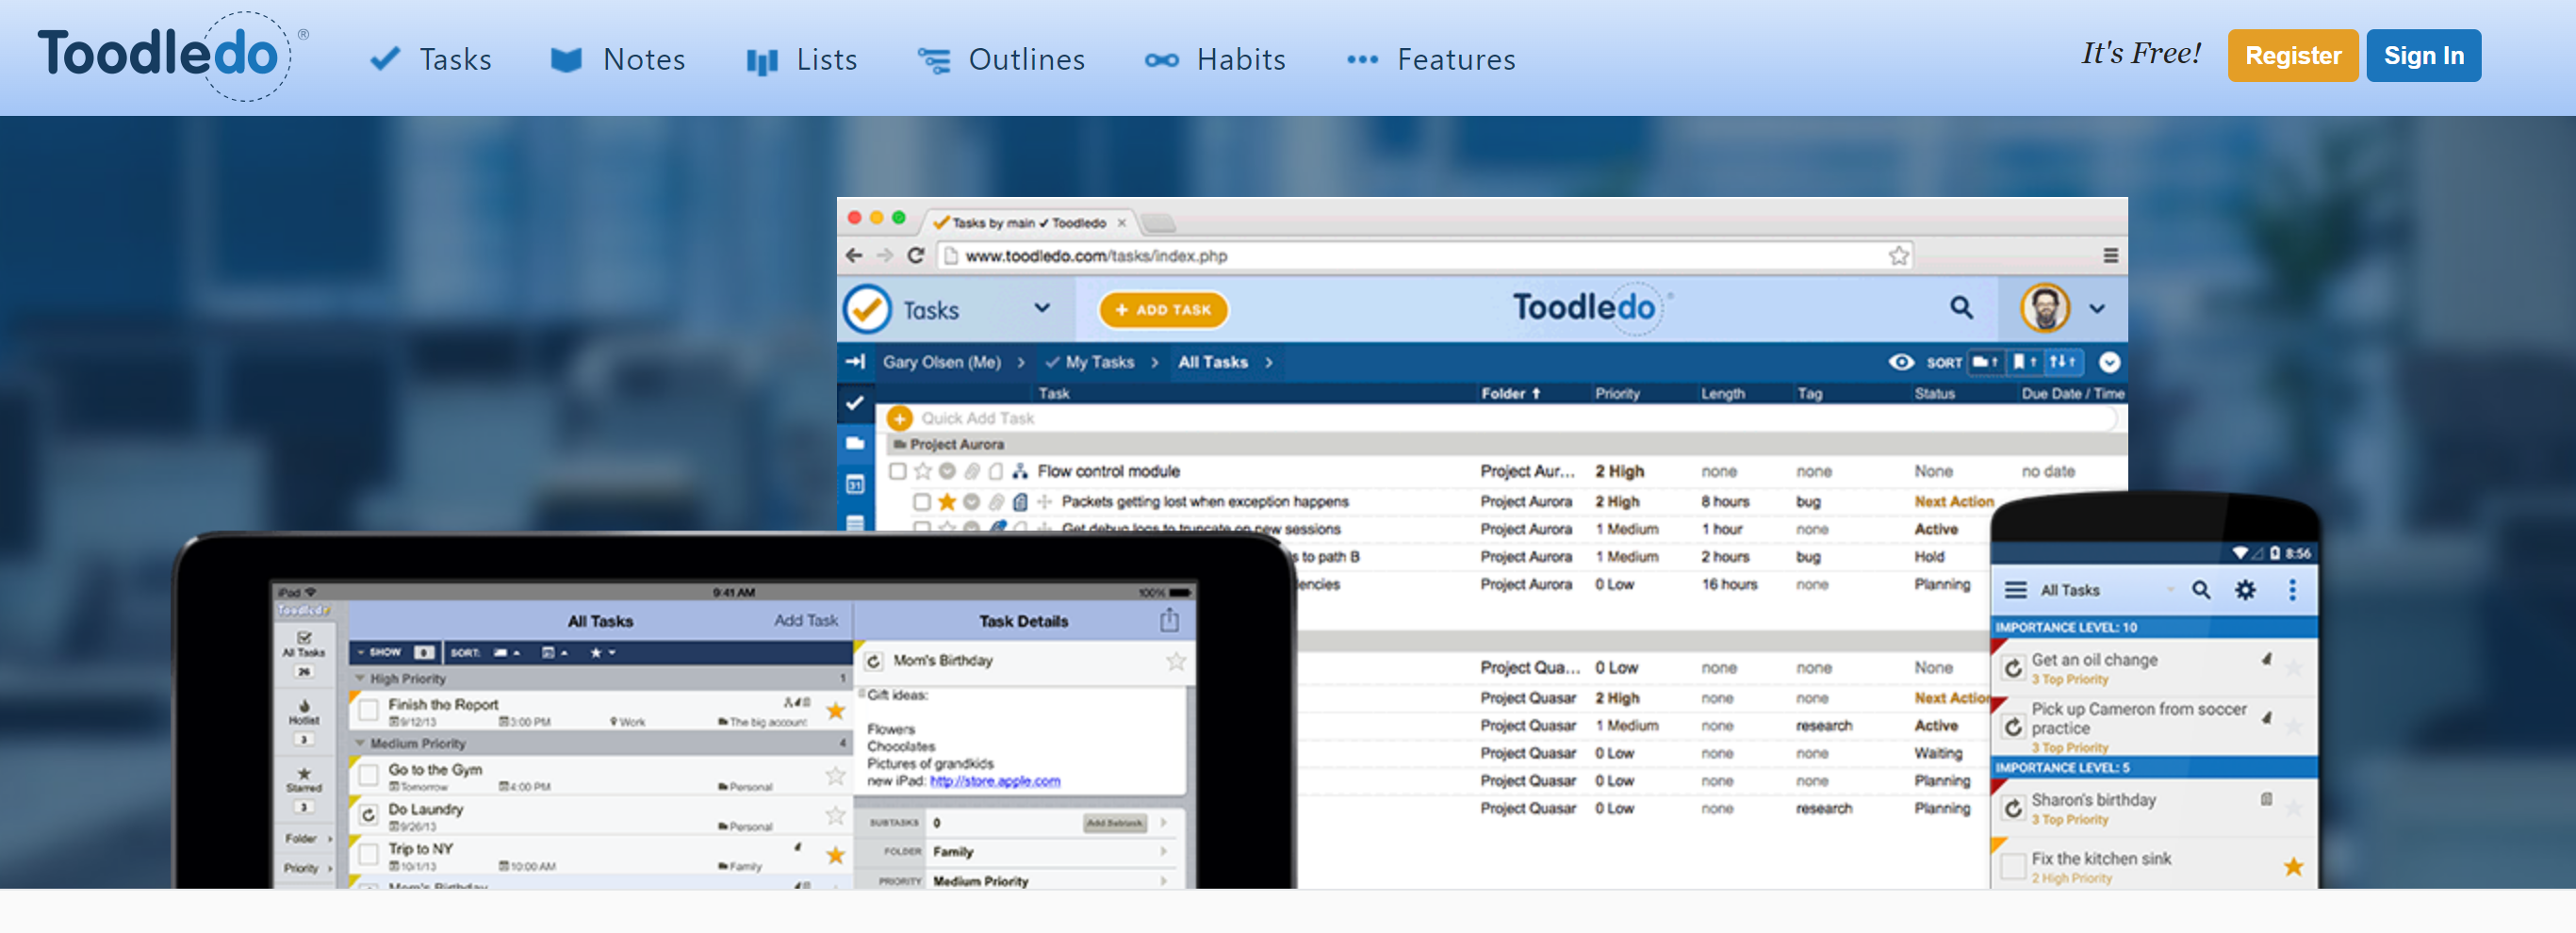
Task: Click the Add Subtask button on tablet
Action: tap(1114, 823)
